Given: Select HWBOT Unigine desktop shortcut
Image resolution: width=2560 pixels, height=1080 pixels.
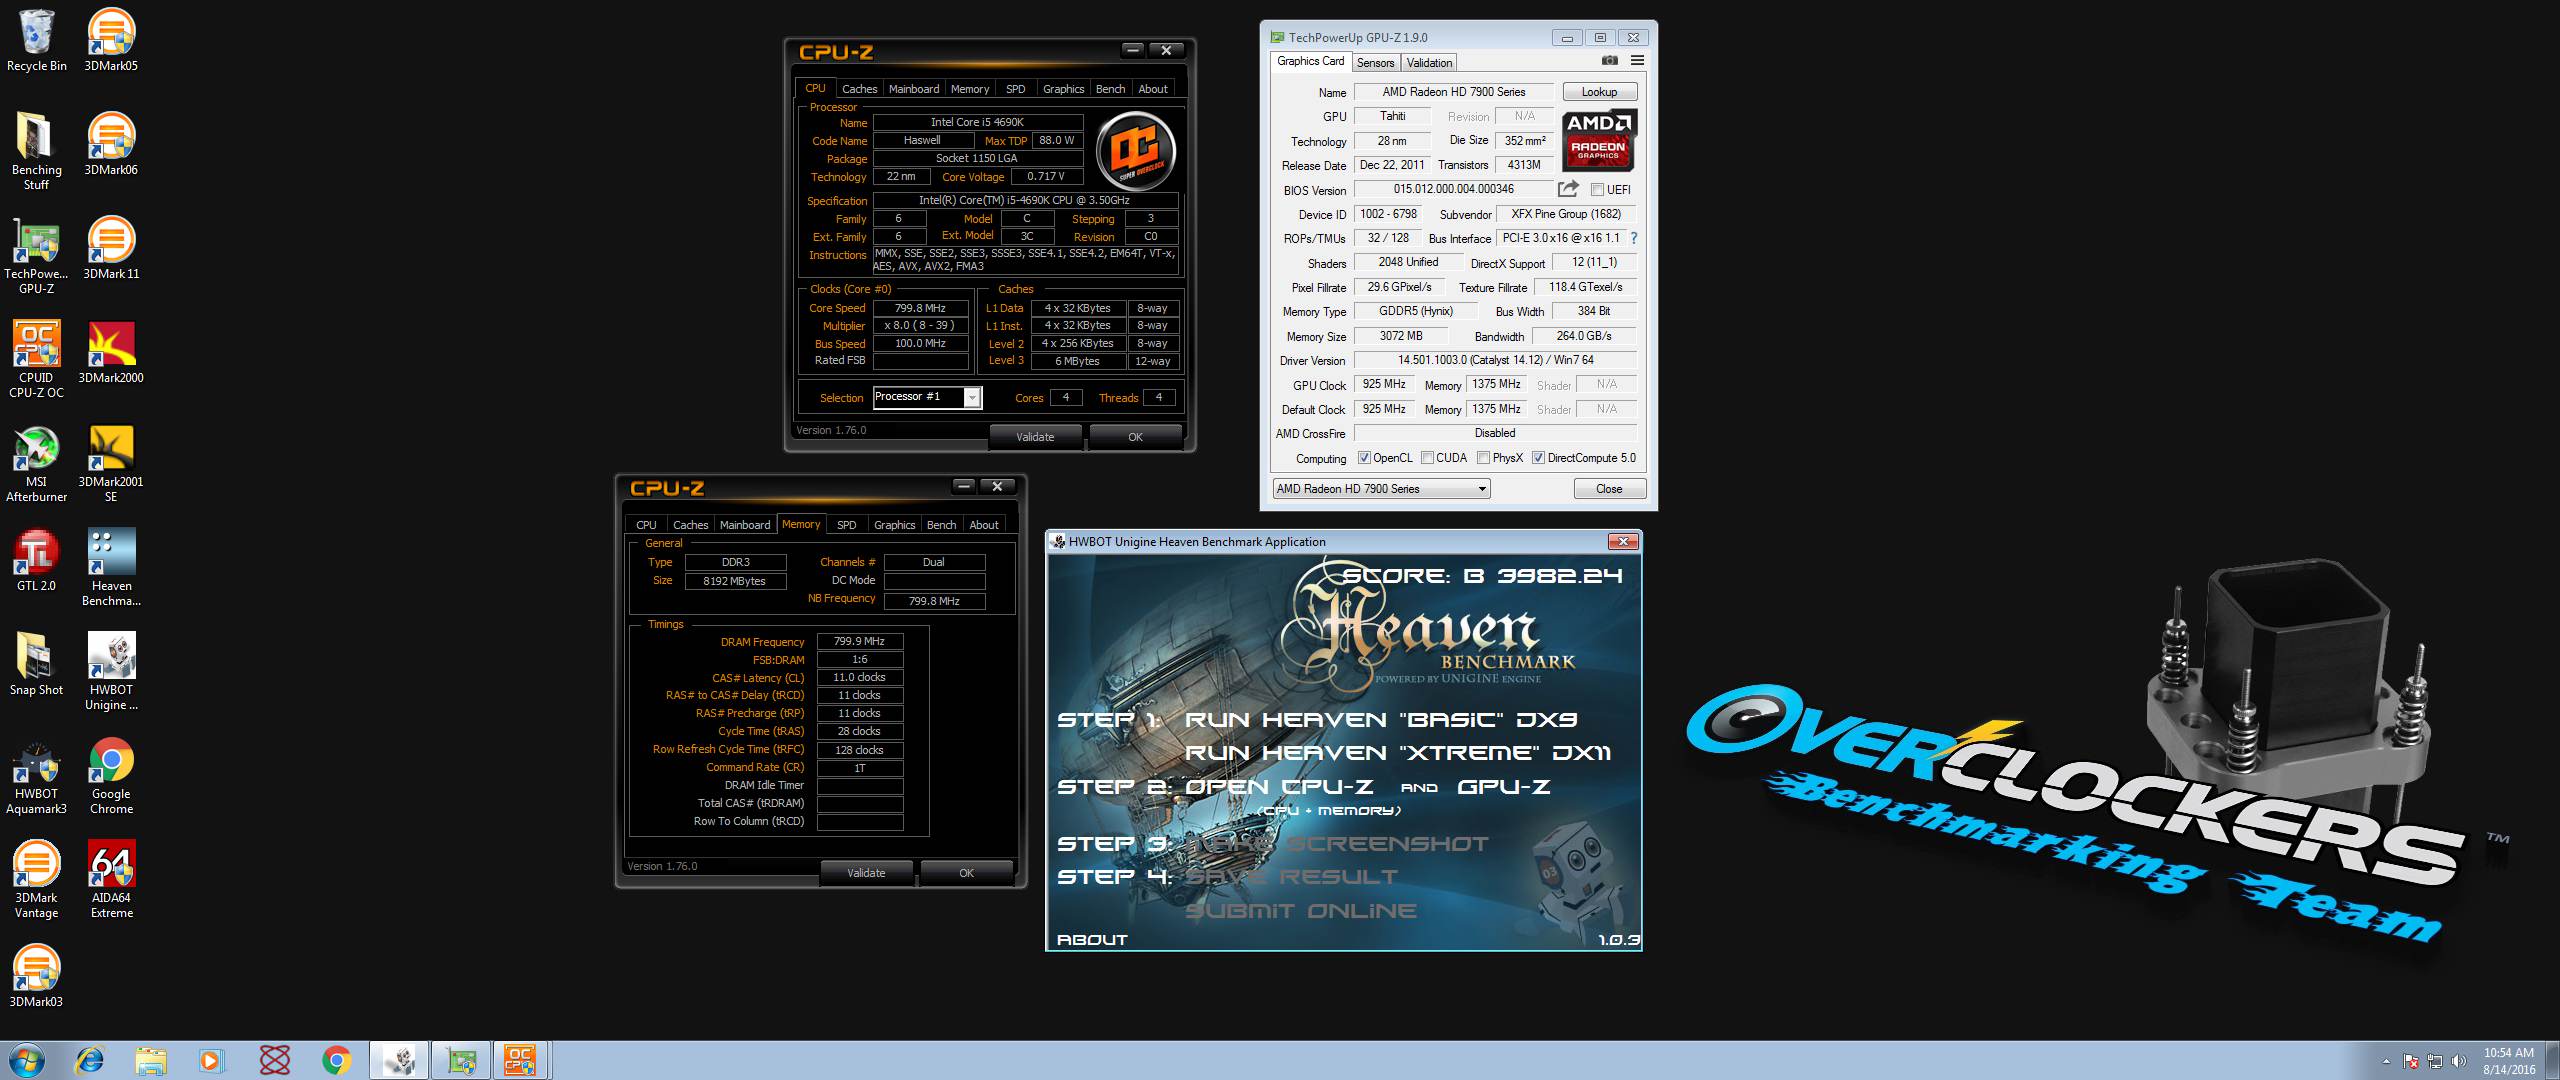Looking at the screenshot, I should [x=111, y=672].
